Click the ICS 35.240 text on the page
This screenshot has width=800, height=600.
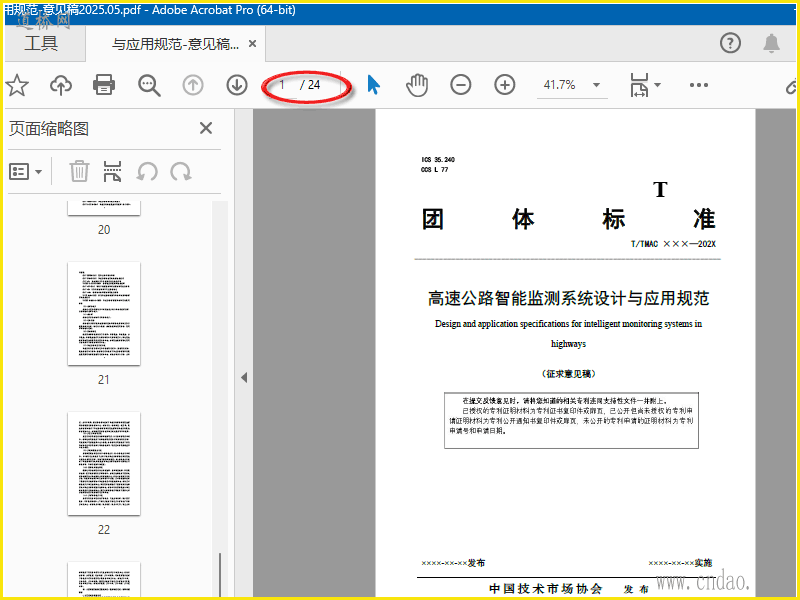pyautogui.click(x=438, y=160)
